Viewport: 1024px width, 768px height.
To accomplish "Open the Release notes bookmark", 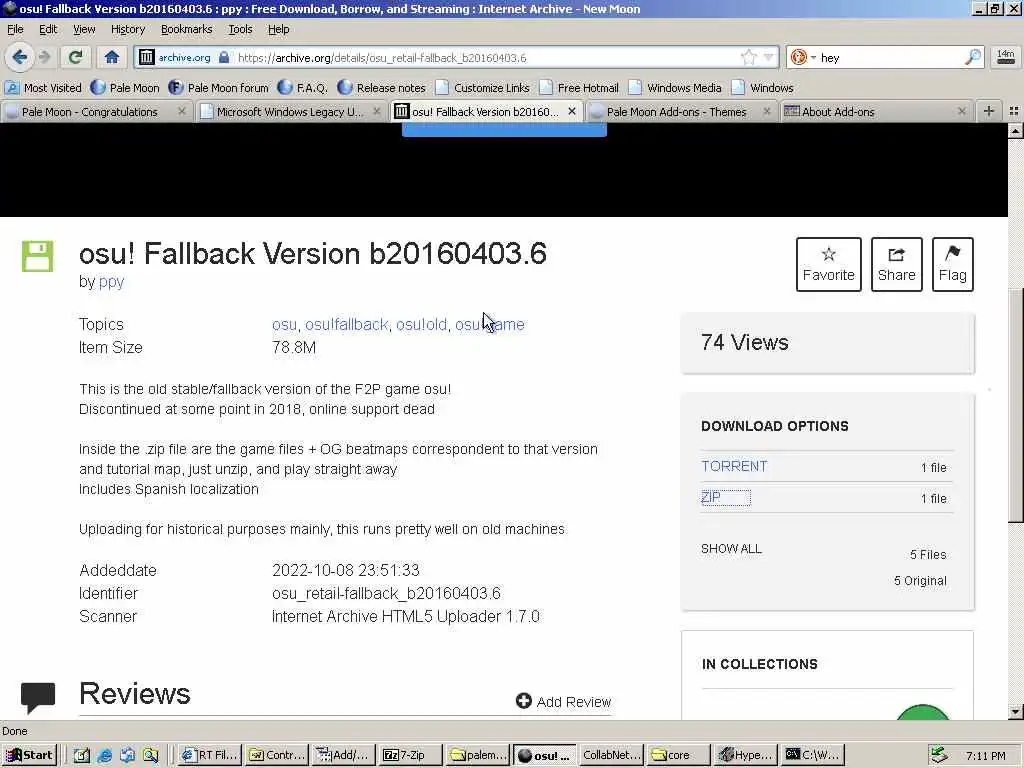I will [x=382, y=88].
